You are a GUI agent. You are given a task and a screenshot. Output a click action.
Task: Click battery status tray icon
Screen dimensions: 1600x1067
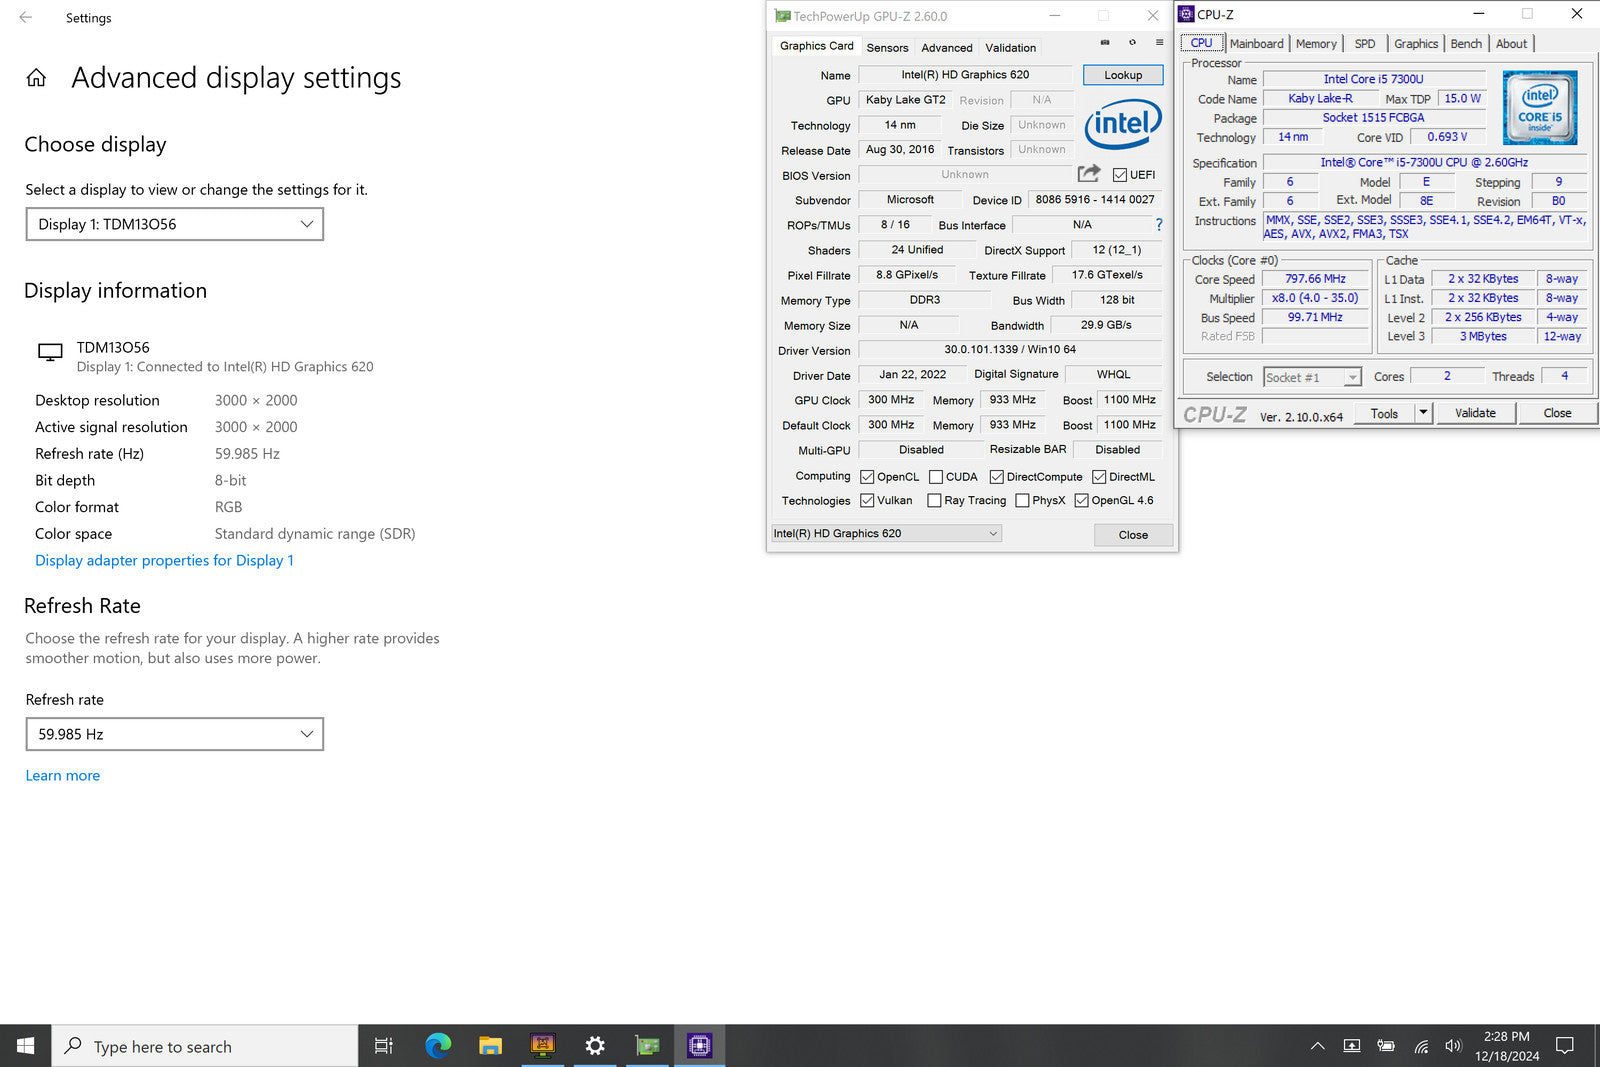(1386, 1046)
